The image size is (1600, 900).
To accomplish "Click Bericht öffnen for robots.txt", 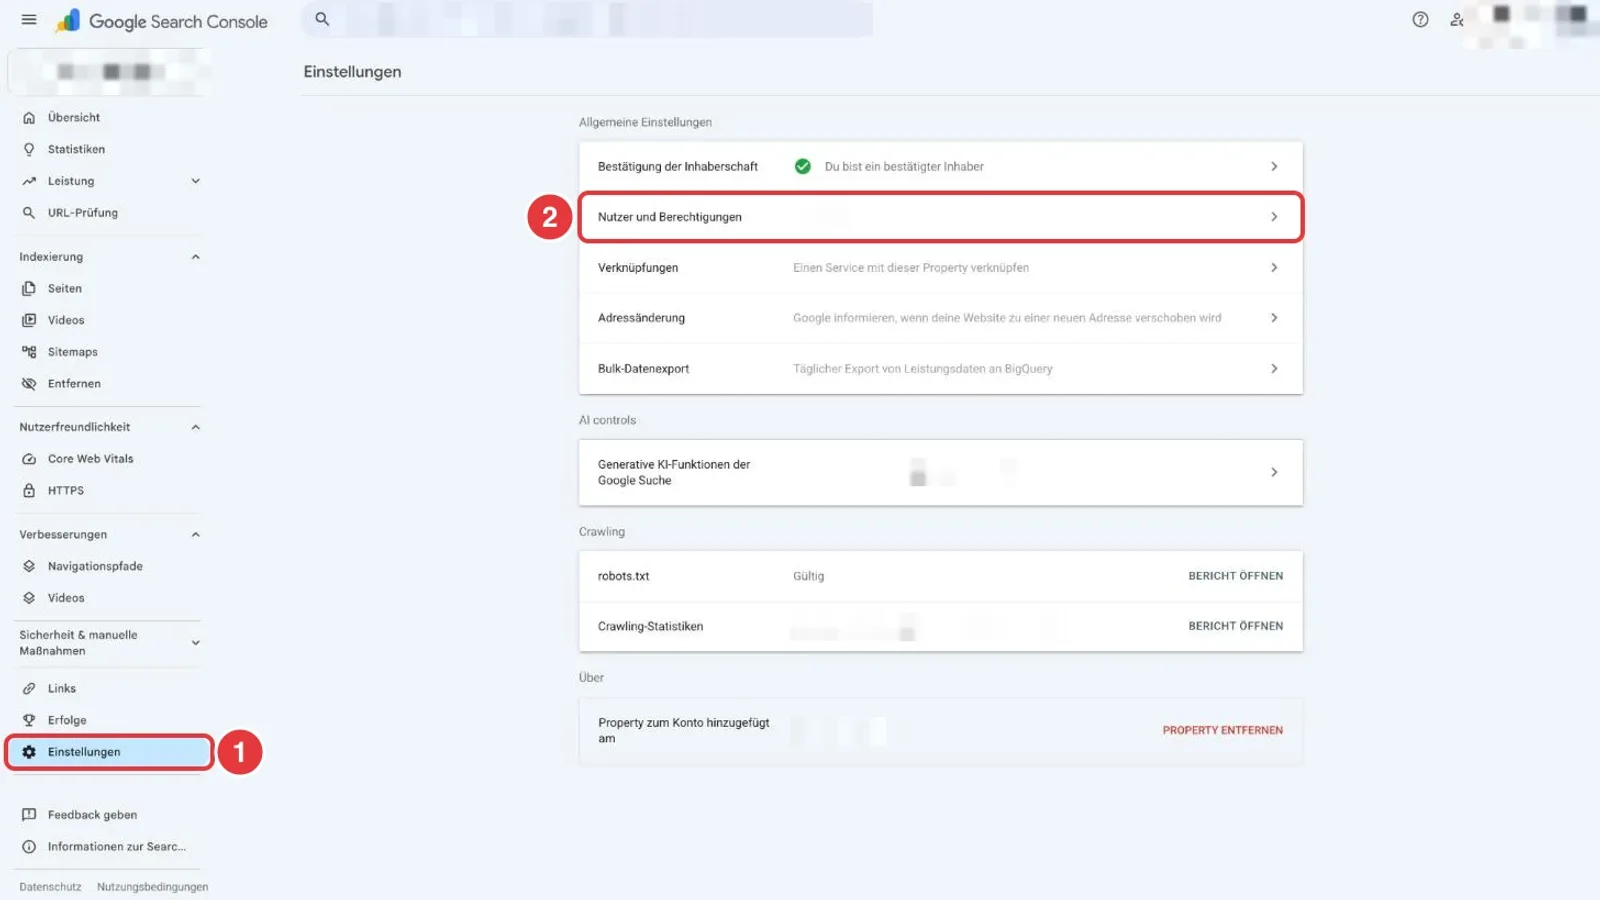I will 1235,576.
